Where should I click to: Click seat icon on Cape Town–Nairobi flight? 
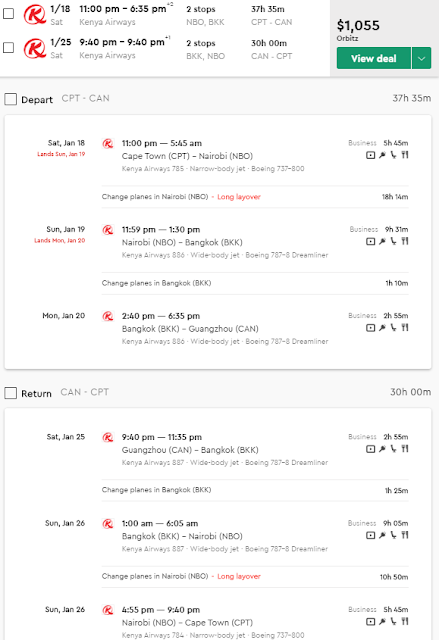[393, 155]
